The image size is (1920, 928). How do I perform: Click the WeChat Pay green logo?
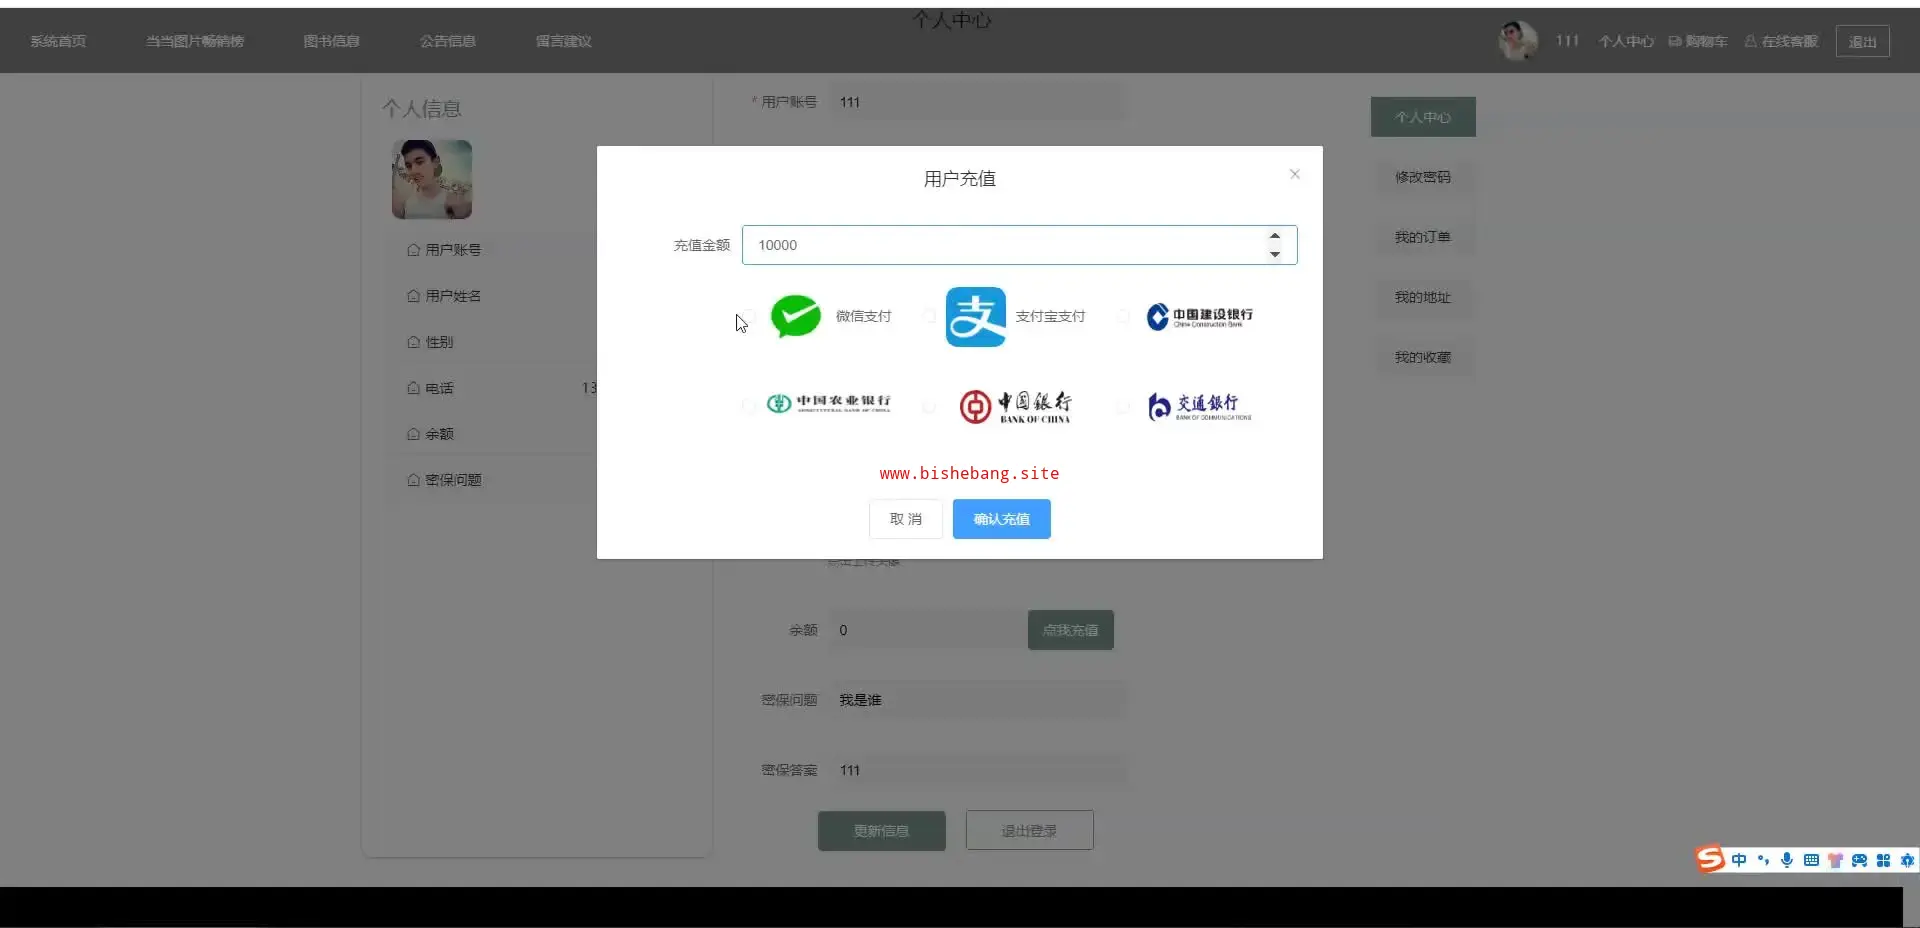click(x=796, y=316)
